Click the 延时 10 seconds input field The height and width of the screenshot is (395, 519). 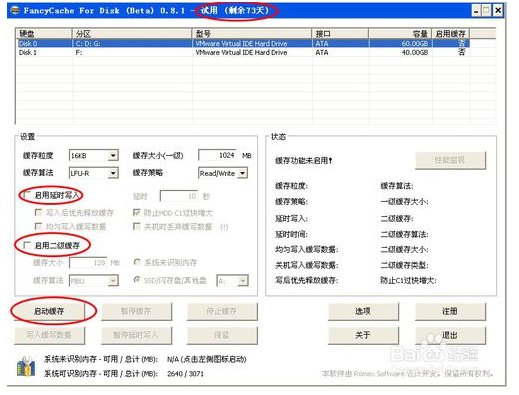tap(179, 196)
